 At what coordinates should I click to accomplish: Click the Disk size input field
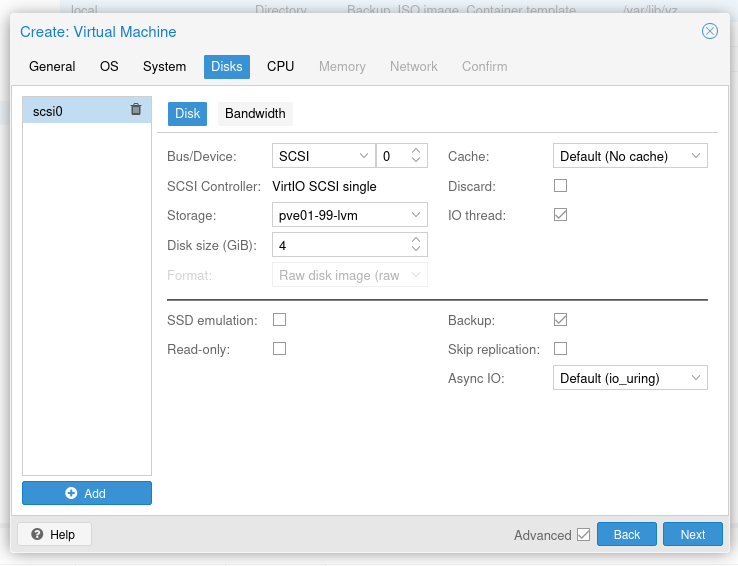click(x=341, y=245)
